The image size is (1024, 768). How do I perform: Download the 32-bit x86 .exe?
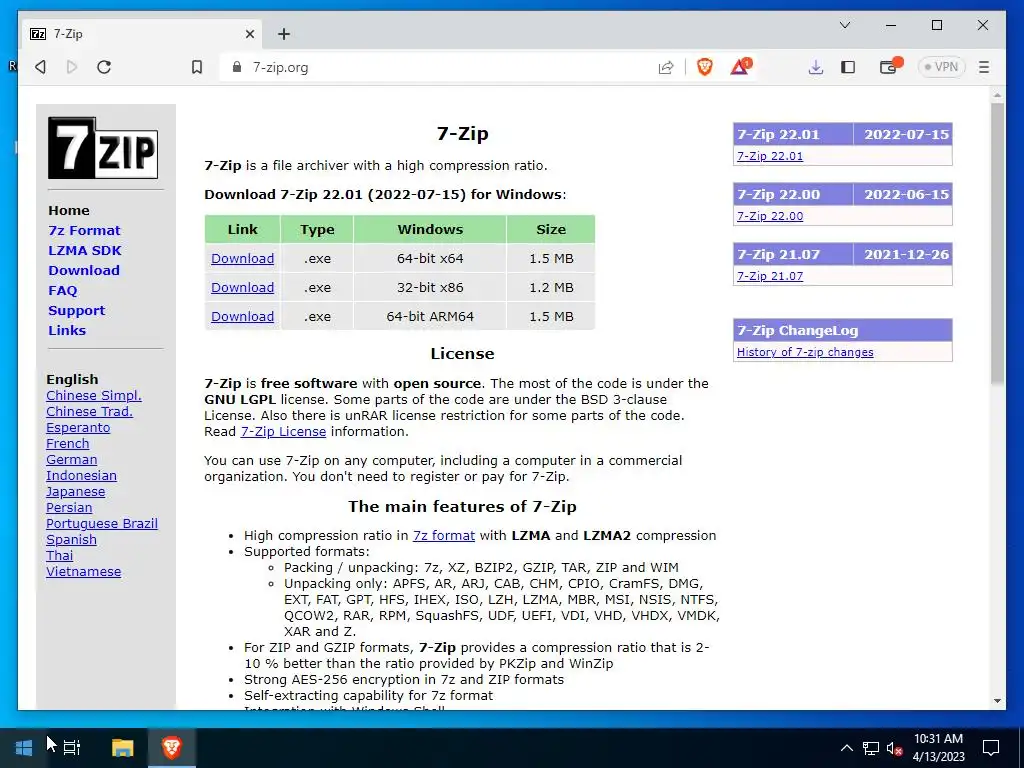pyautogui.click(x=242, y=287)
